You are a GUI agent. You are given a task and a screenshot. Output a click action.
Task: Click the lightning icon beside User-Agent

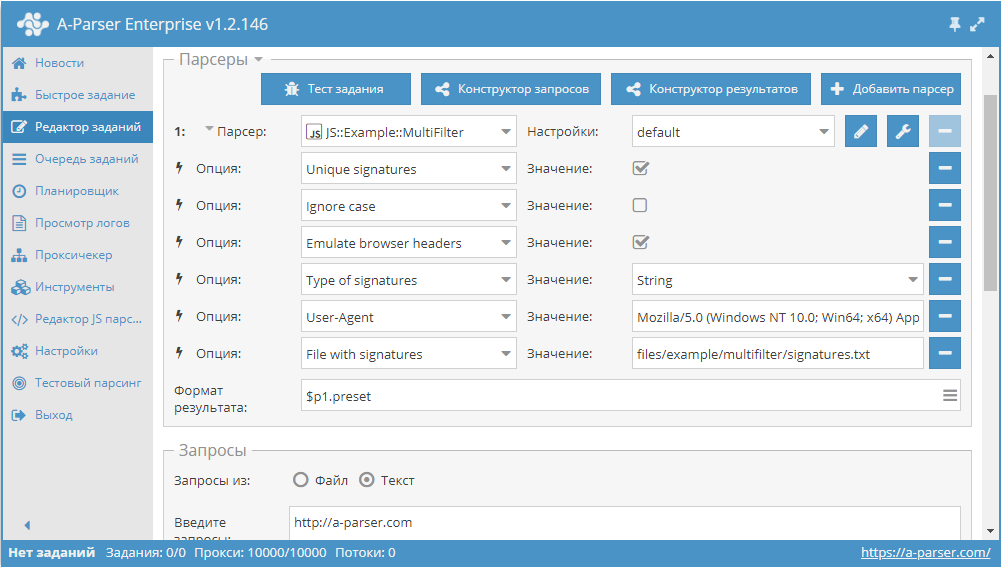coord(179,316)
